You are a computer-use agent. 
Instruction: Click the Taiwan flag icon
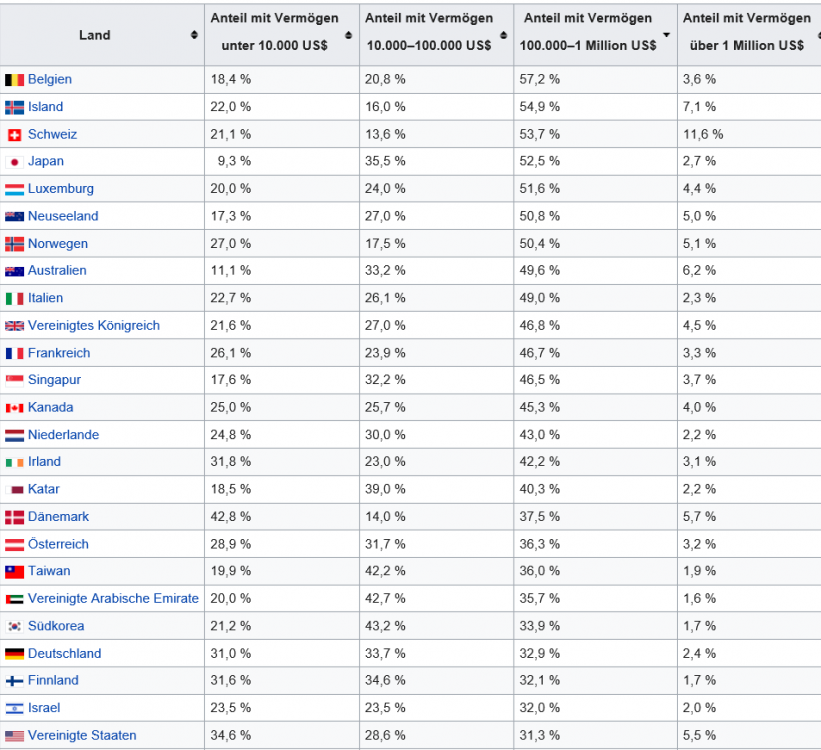tap(14, 572)
